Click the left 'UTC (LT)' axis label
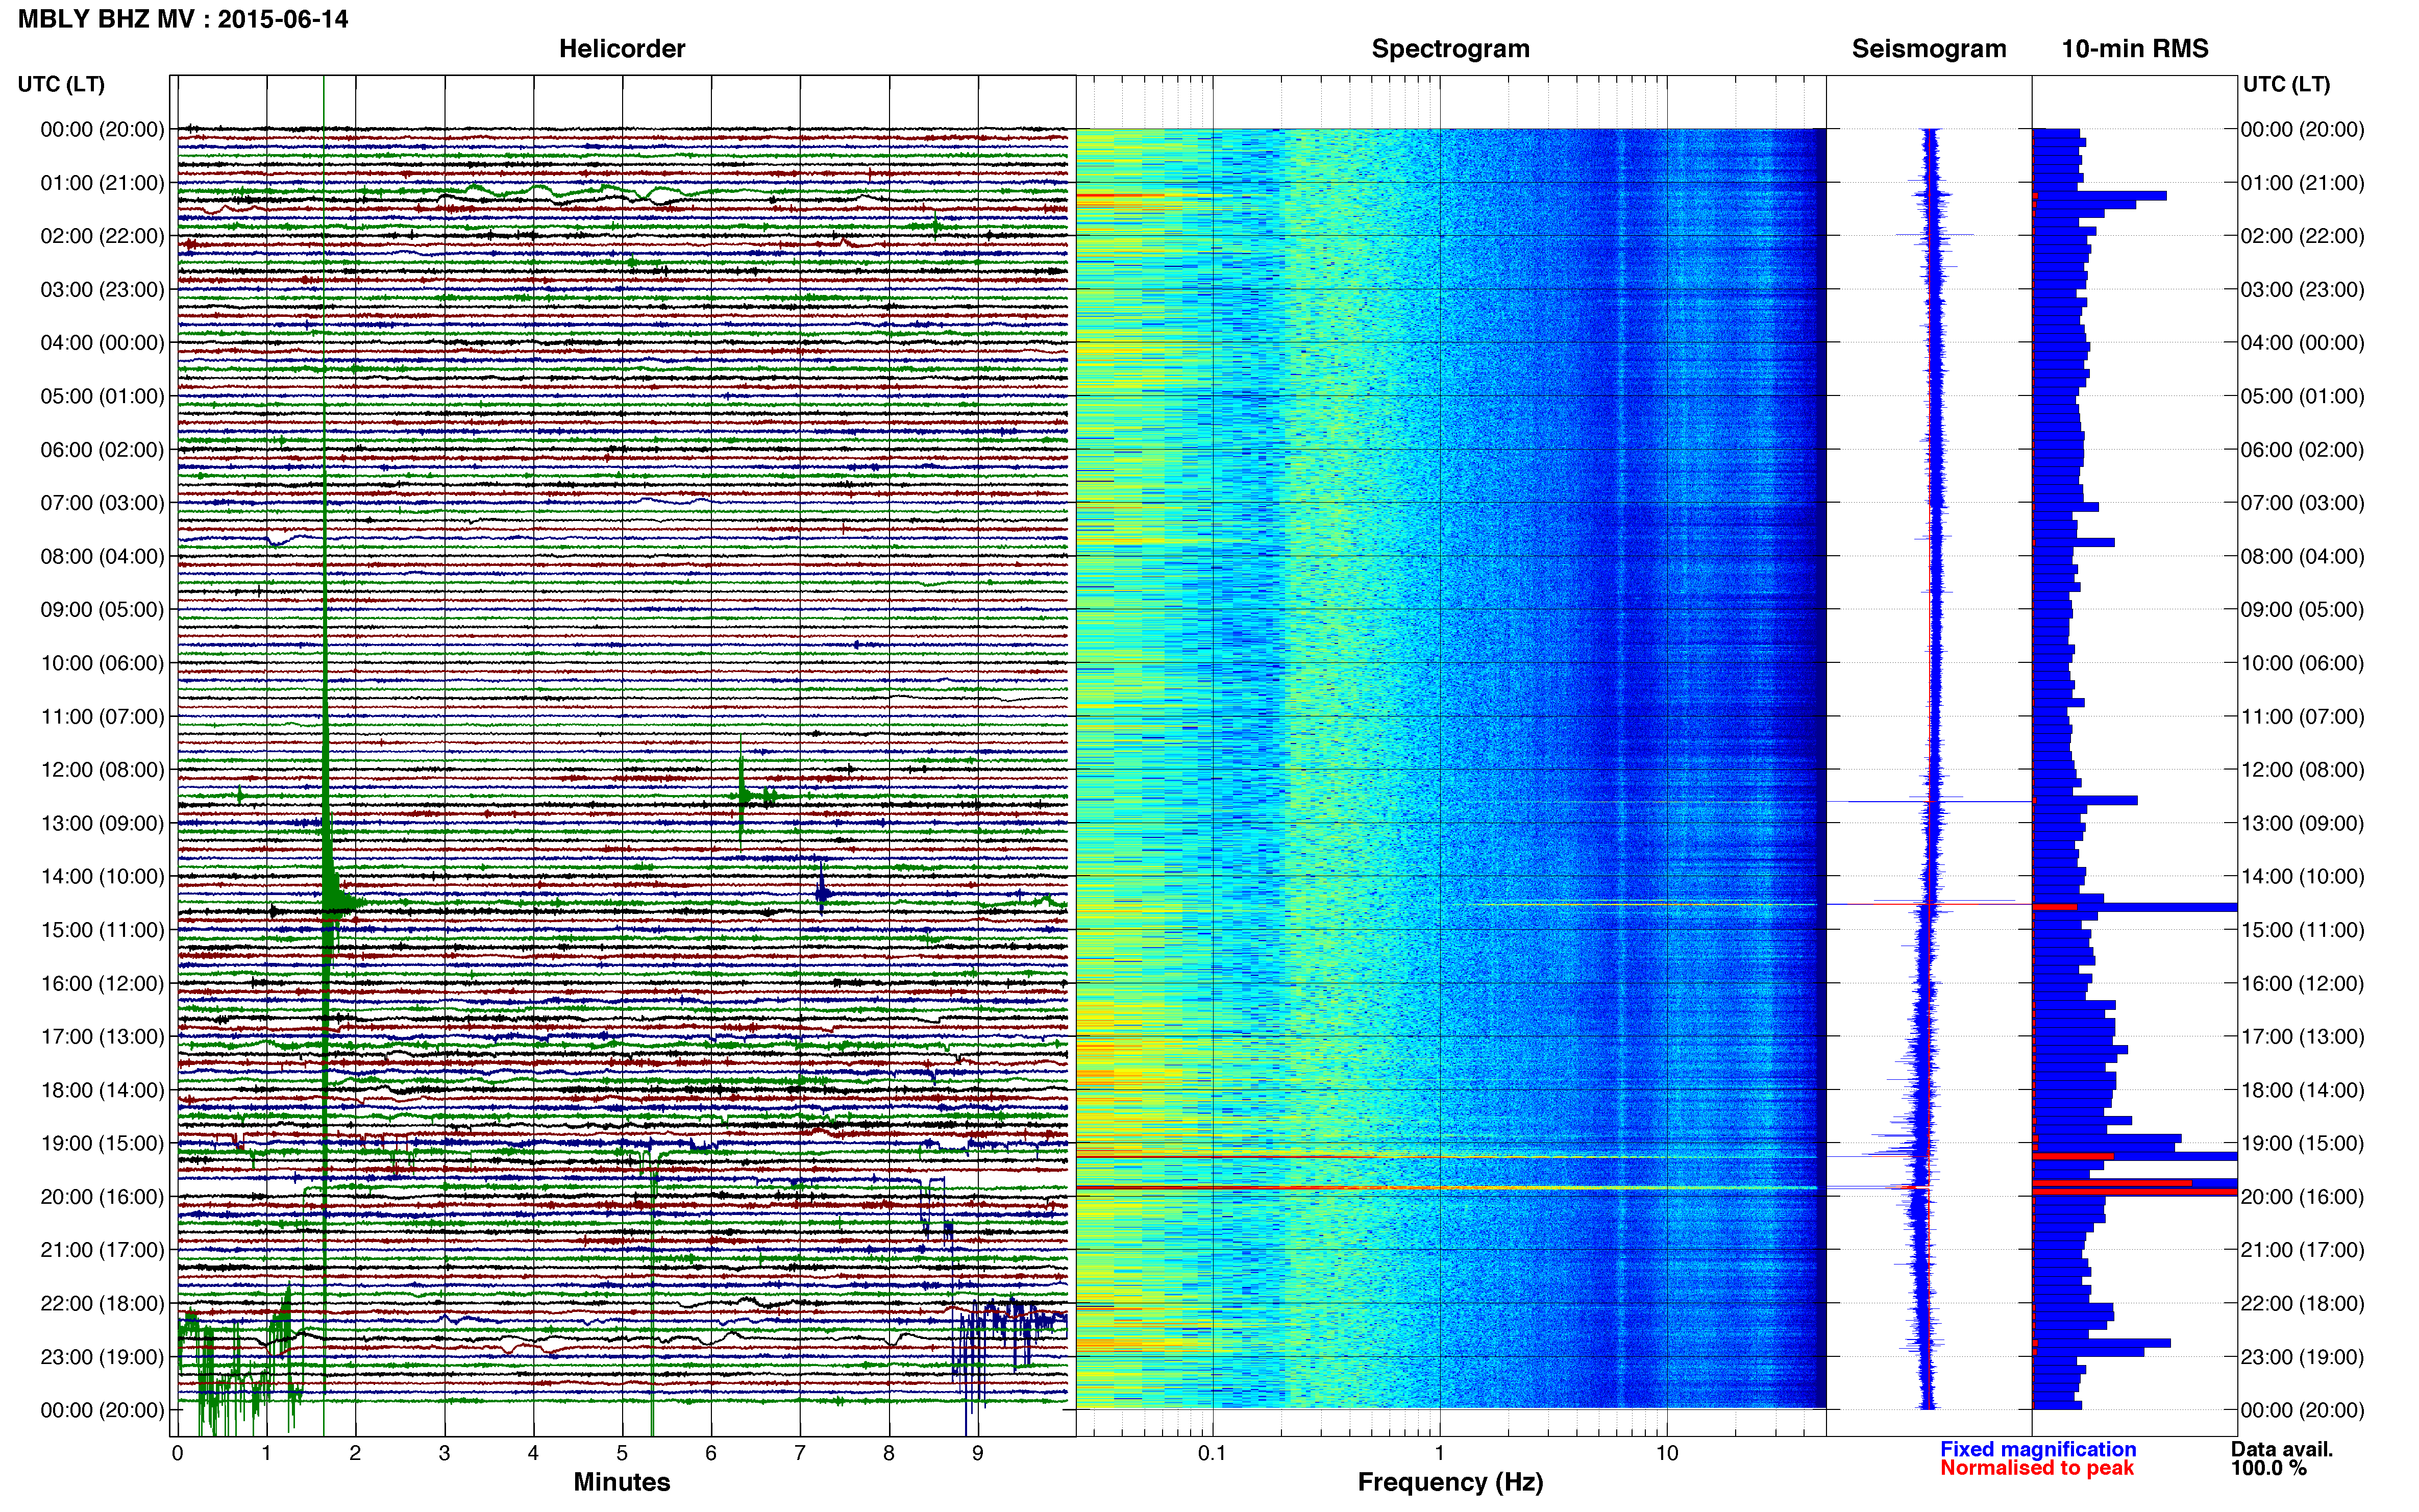 pyautogui.click(x=61, y=84)
